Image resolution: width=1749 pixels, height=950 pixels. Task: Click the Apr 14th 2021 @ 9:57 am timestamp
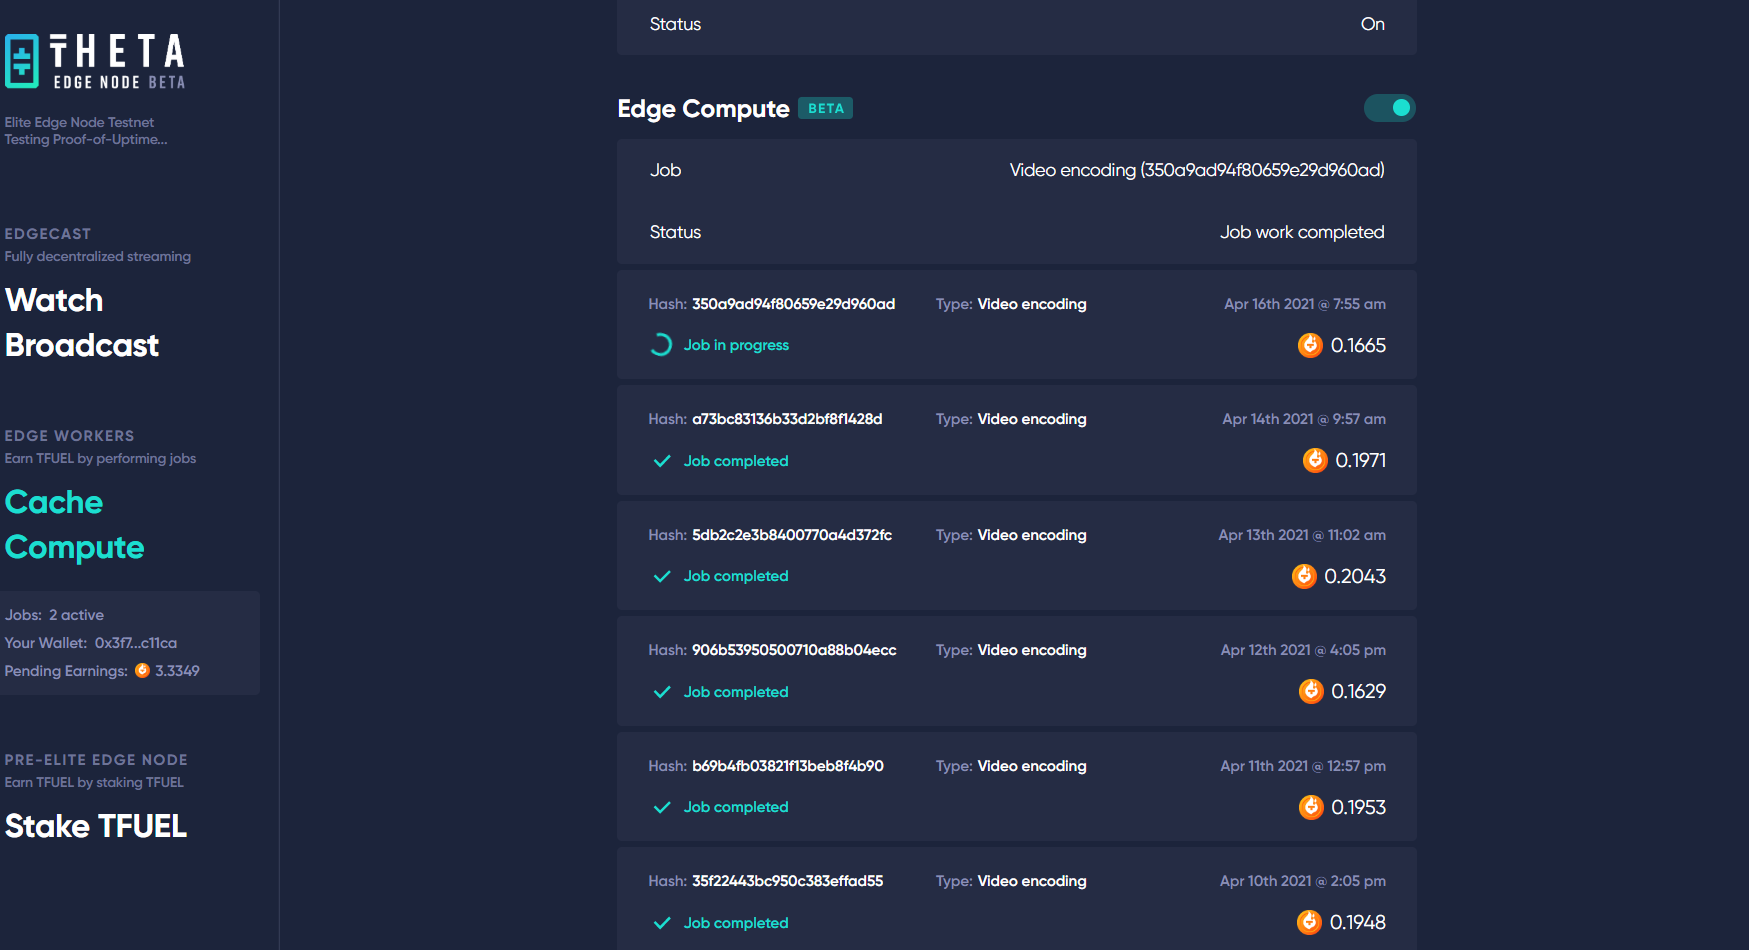(1304, 419)
